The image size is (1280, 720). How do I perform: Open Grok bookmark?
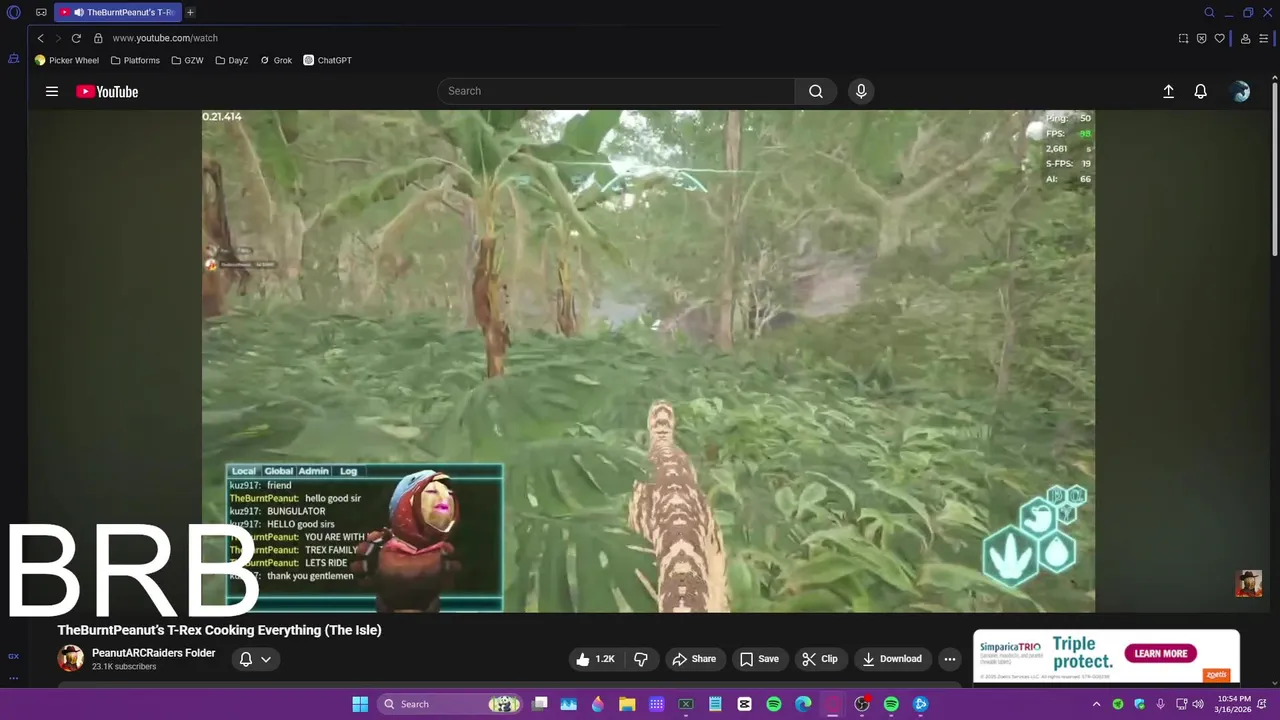tap(276, 60)
